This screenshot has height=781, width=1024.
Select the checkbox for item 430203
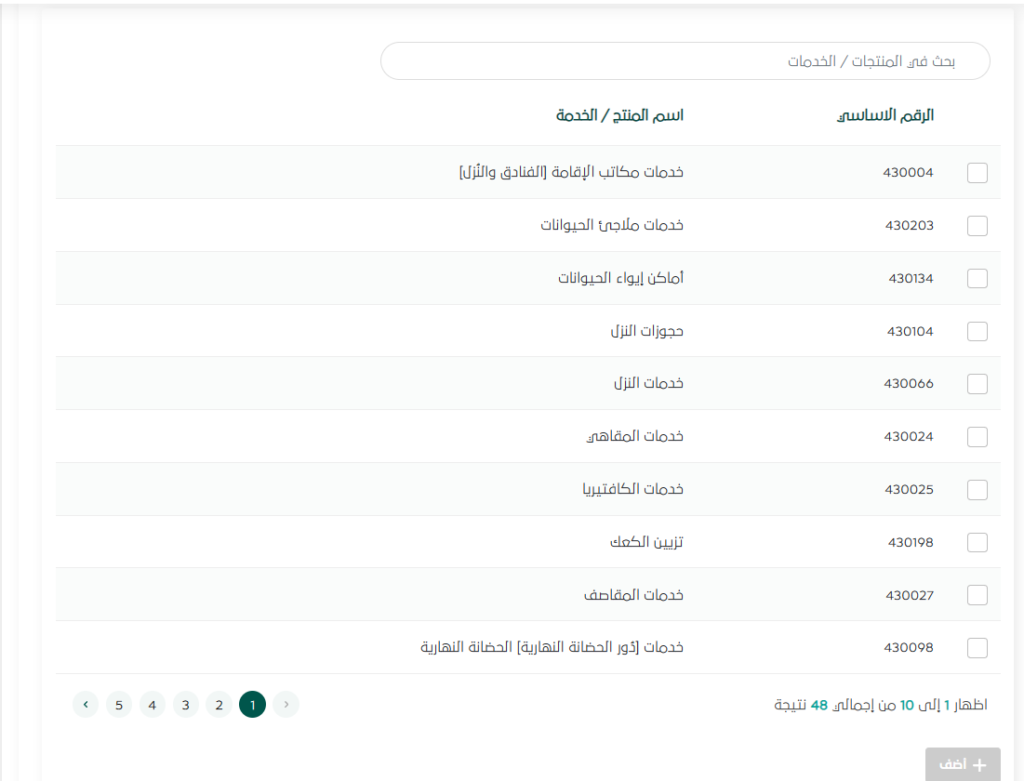pos(977,226)
